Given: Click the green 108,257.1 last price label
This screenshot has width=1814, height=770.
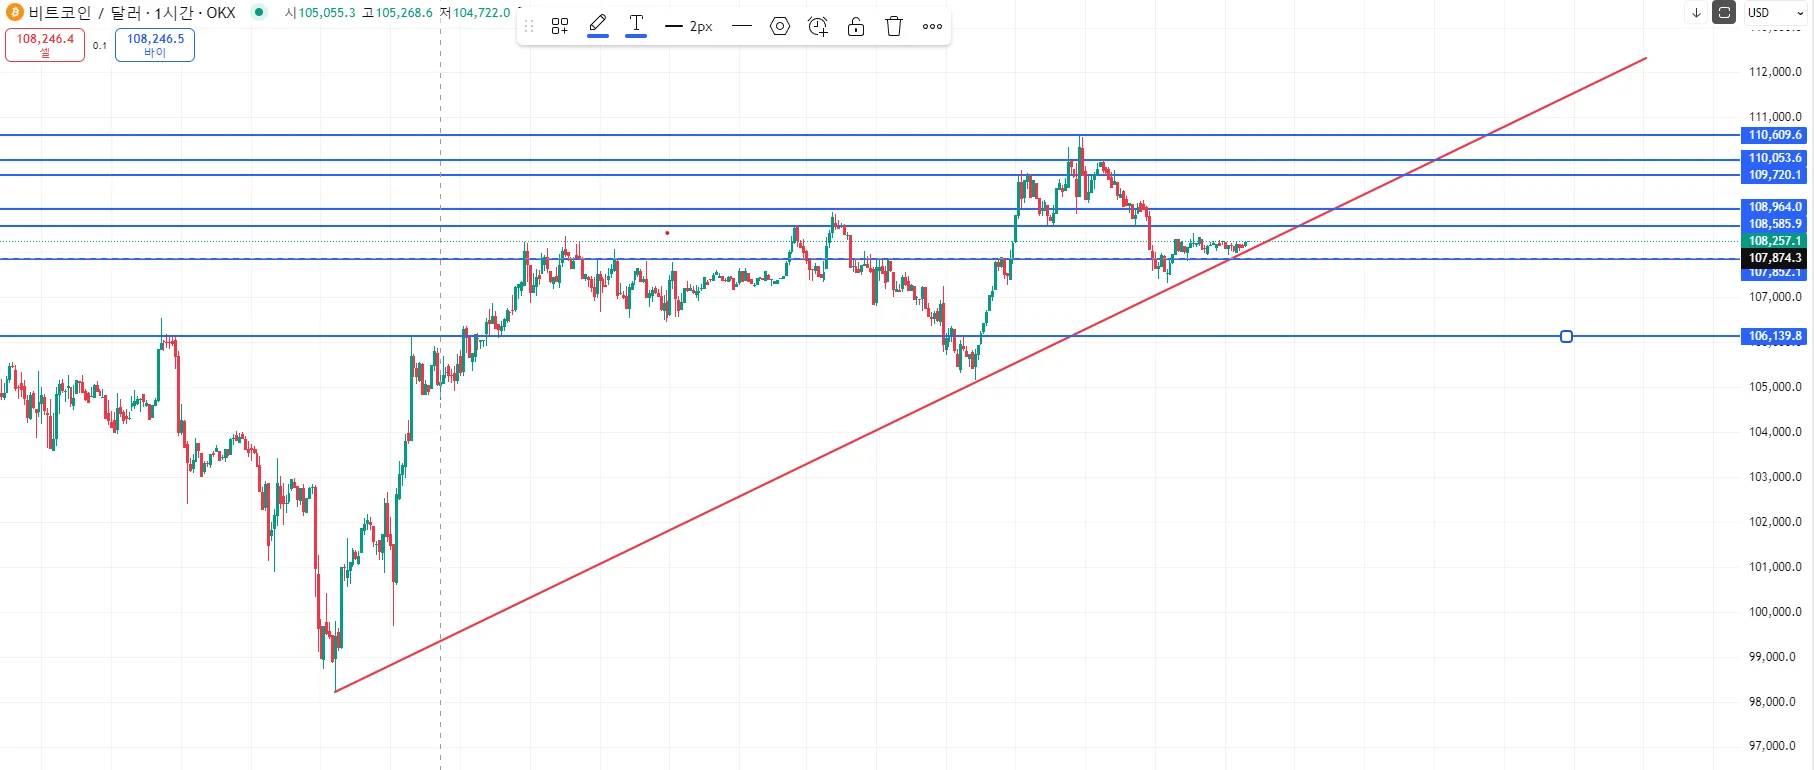Looking at the screenshot, I should (x=1774, y=241).
